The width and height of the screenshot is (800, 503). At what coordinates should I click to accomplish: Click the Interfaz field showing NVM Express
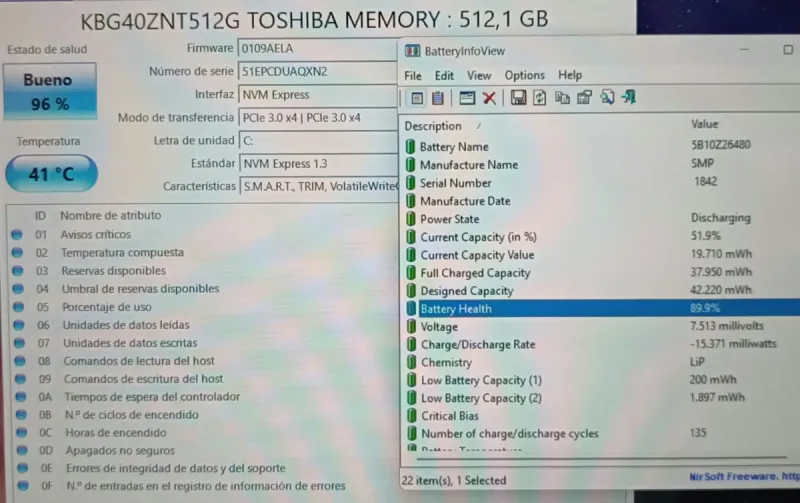tap(317, 95)
